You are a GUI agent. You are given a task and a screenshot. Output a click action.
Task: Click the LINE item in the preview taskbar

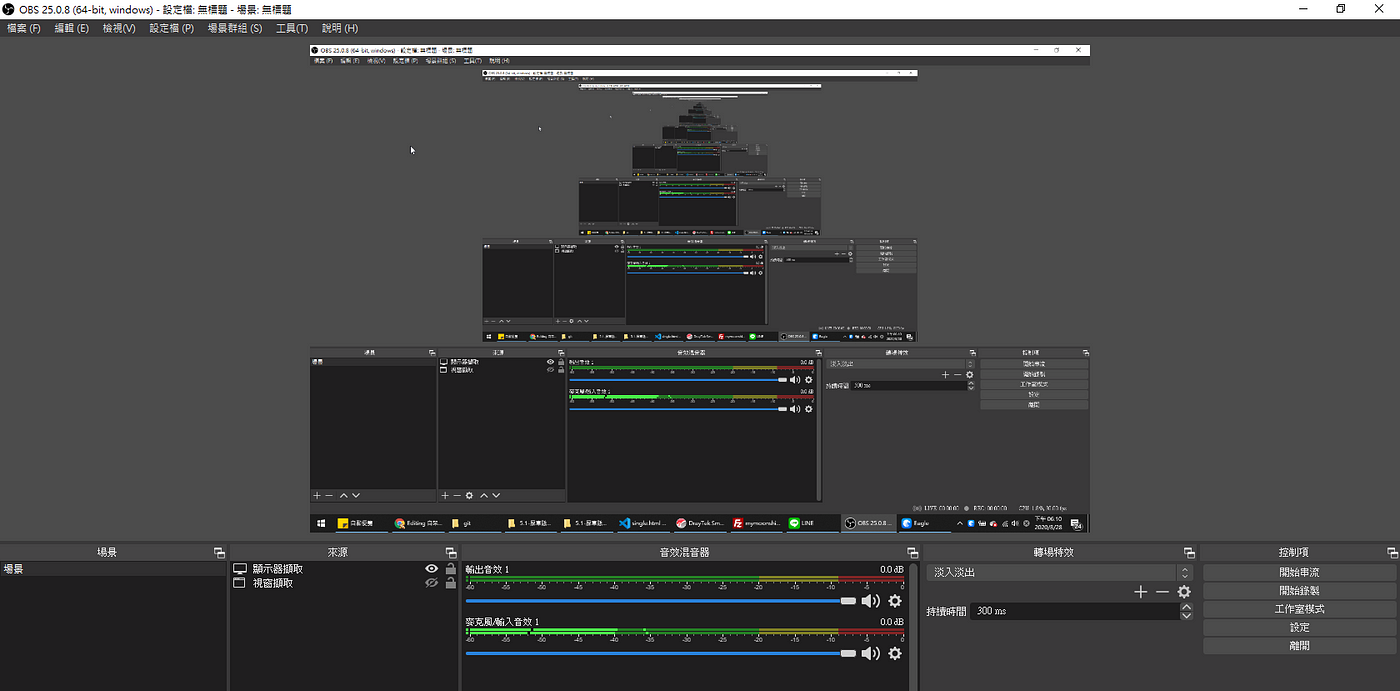pos(811,523)
